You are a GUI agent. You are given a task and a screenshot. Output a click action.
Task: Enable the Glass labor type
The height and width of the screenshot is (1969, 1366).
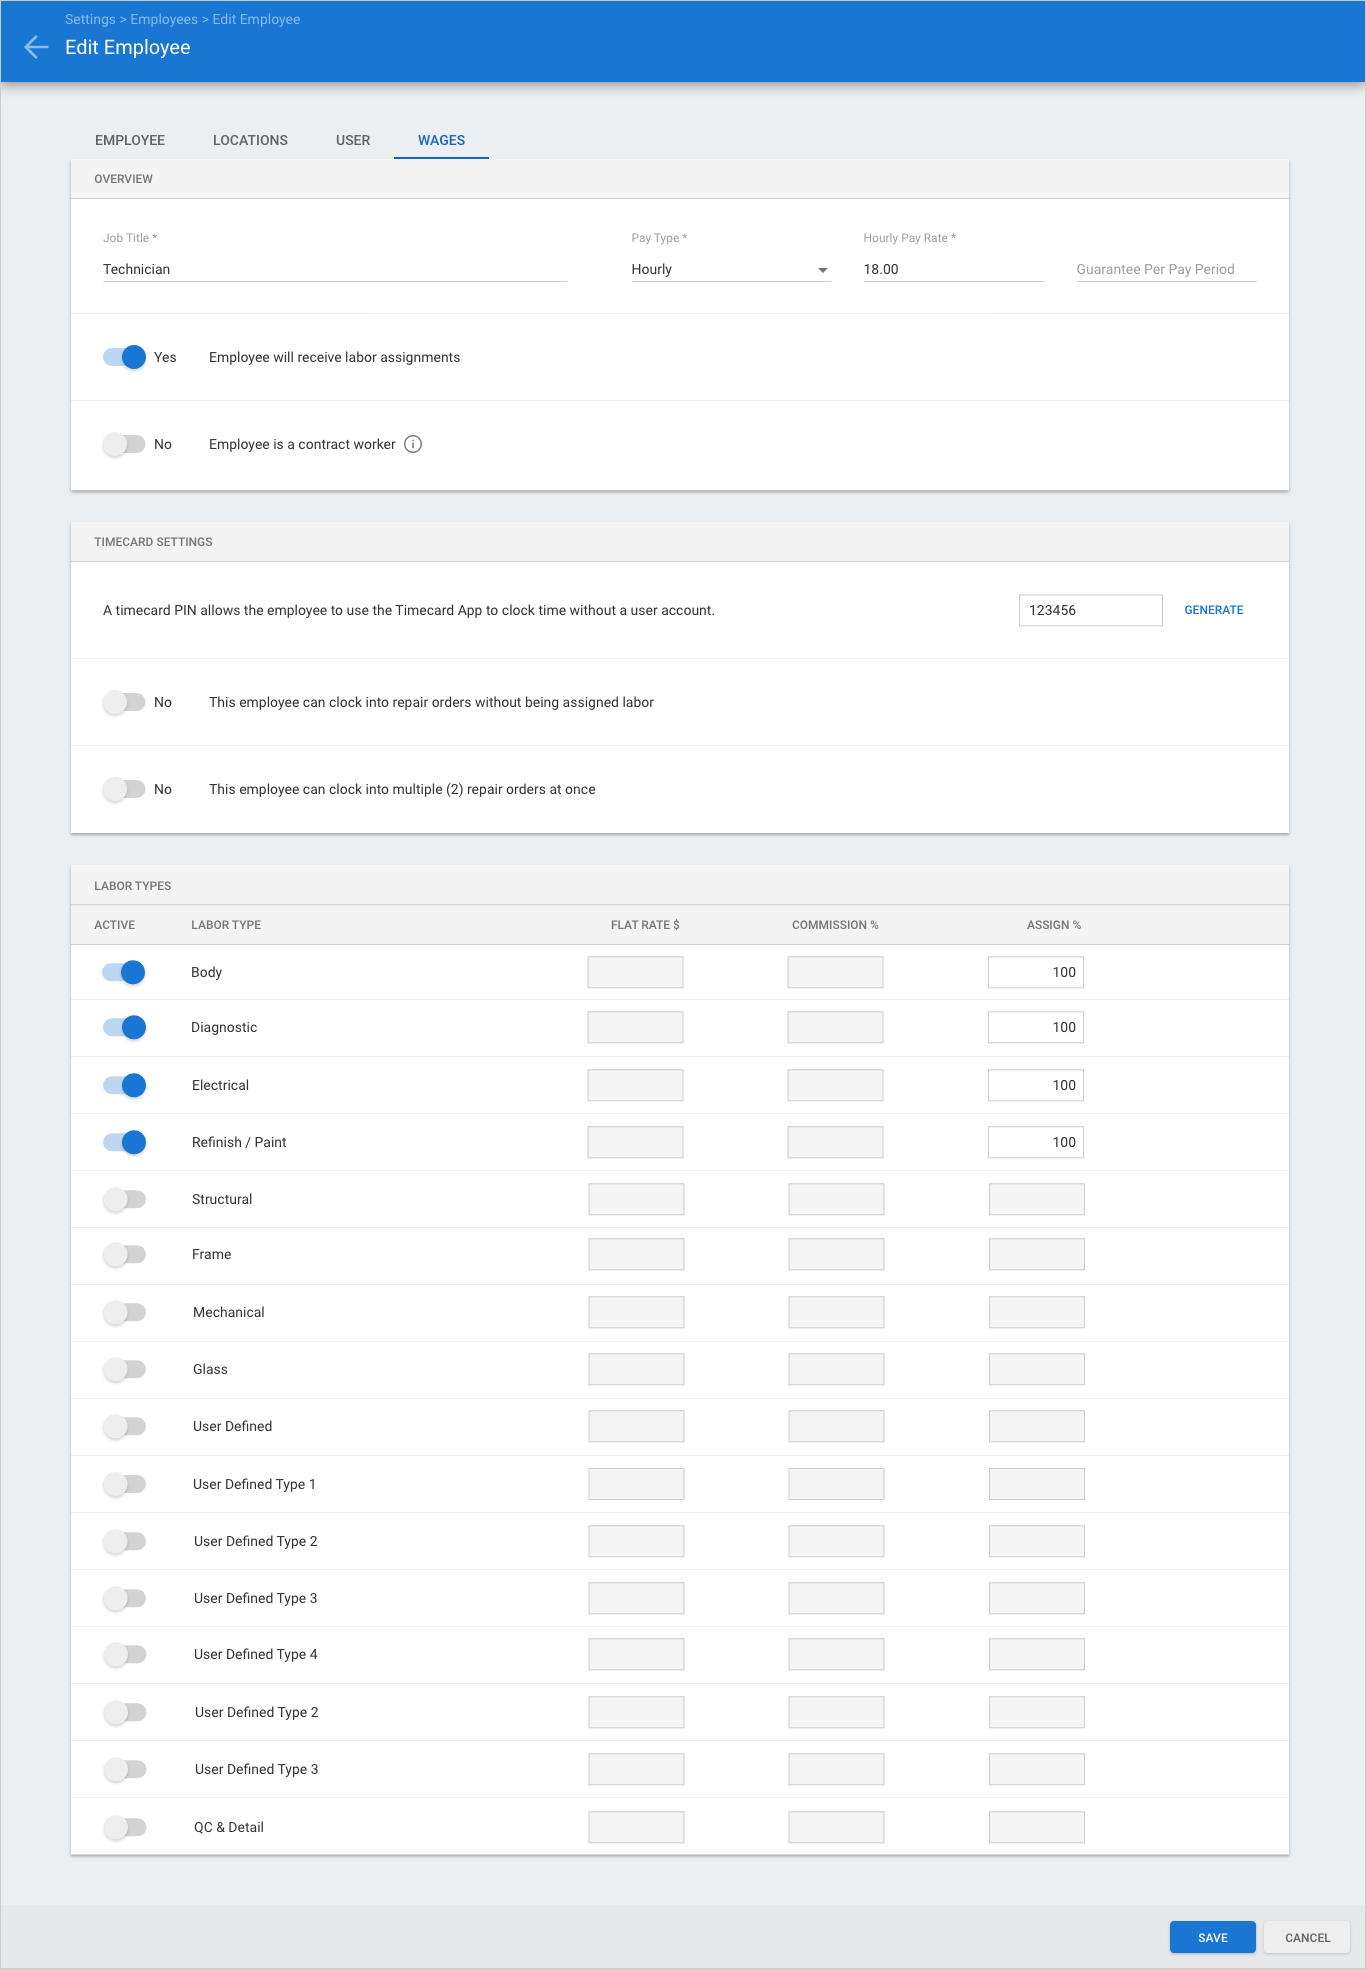coord(125,1369)
